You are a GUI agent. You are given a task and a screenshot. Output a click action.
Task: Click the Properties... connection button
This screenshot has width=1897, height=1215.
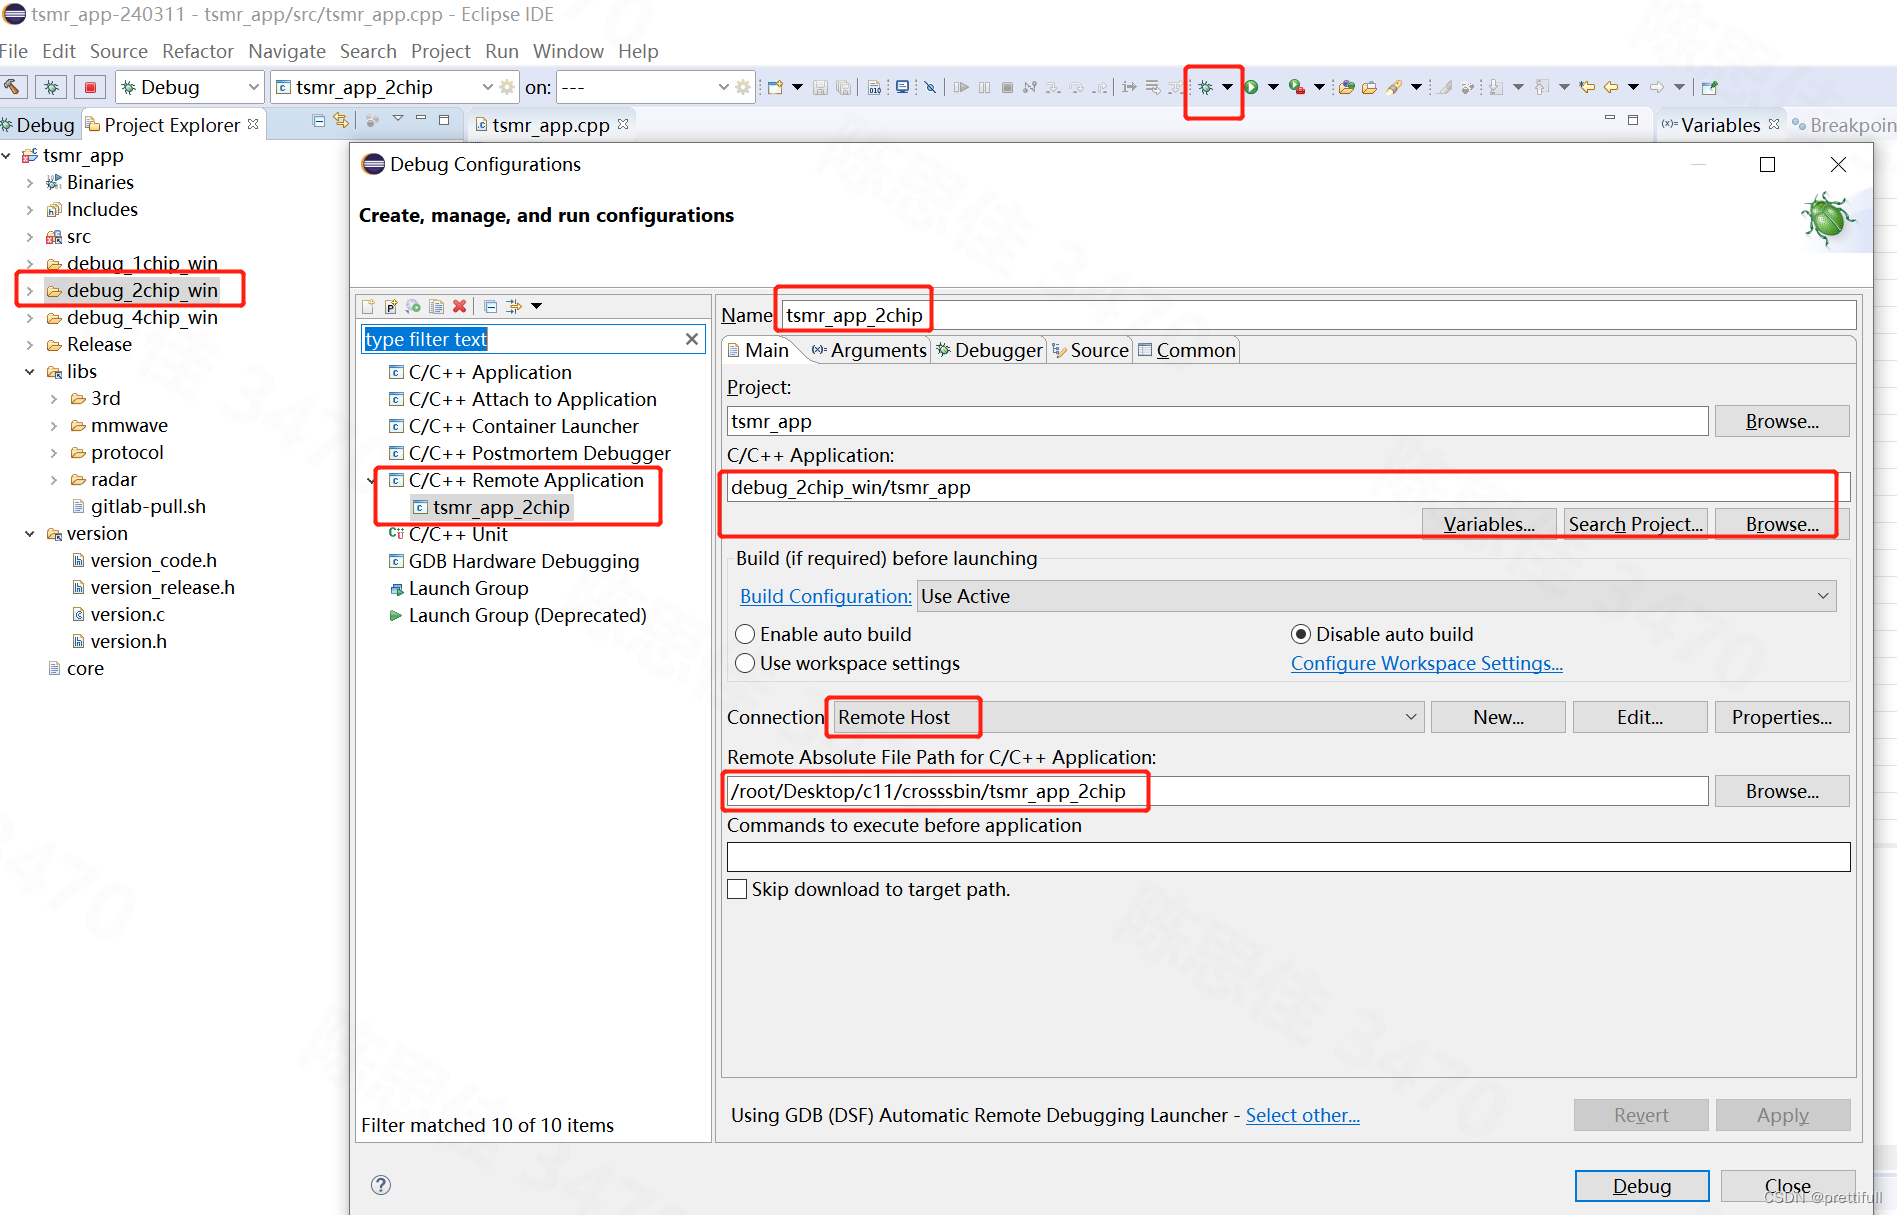pyautogui.click(x=1782, y=717)
